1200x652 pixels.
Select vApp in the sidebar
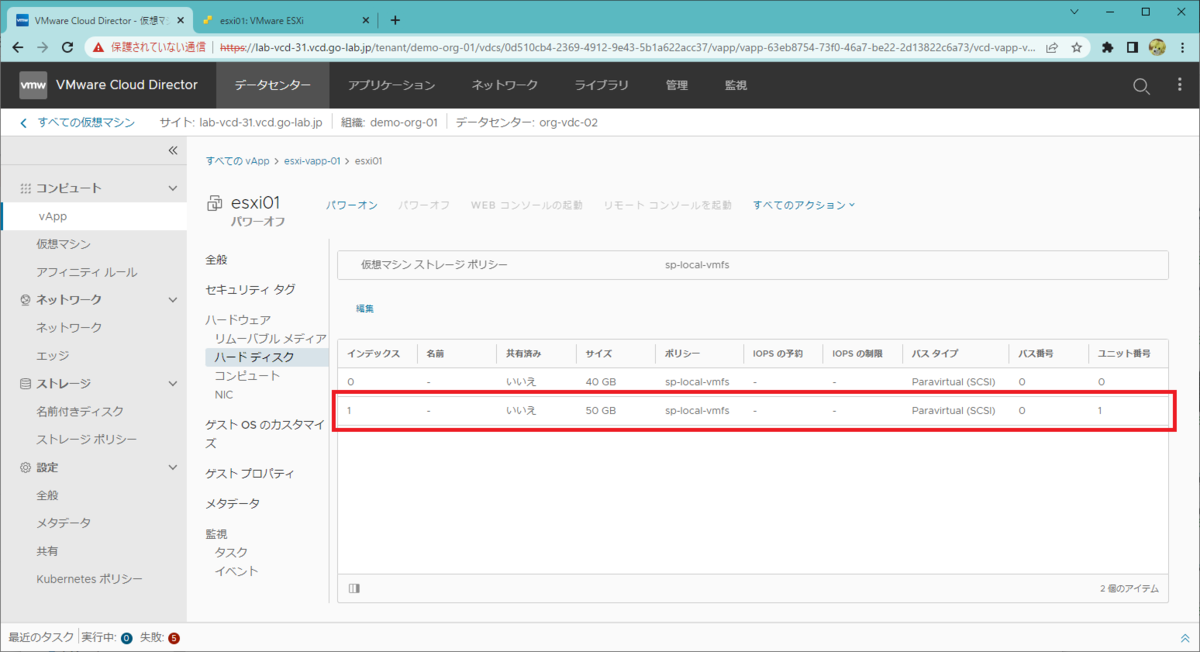53,216
